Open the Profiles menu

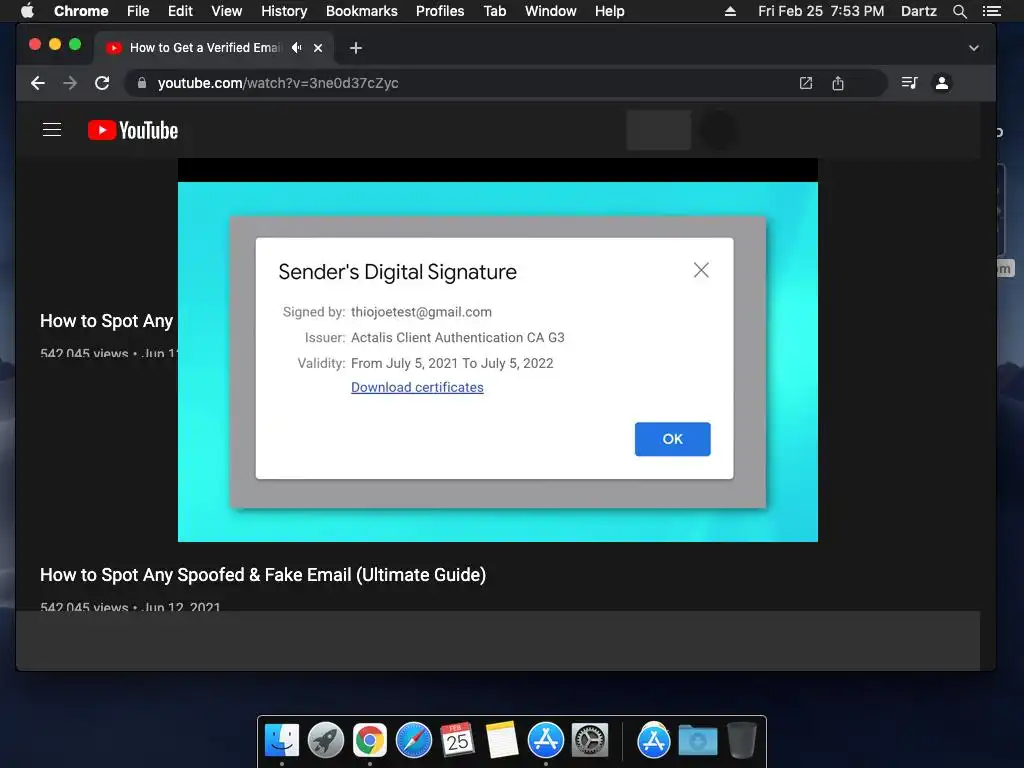(440, 11)
